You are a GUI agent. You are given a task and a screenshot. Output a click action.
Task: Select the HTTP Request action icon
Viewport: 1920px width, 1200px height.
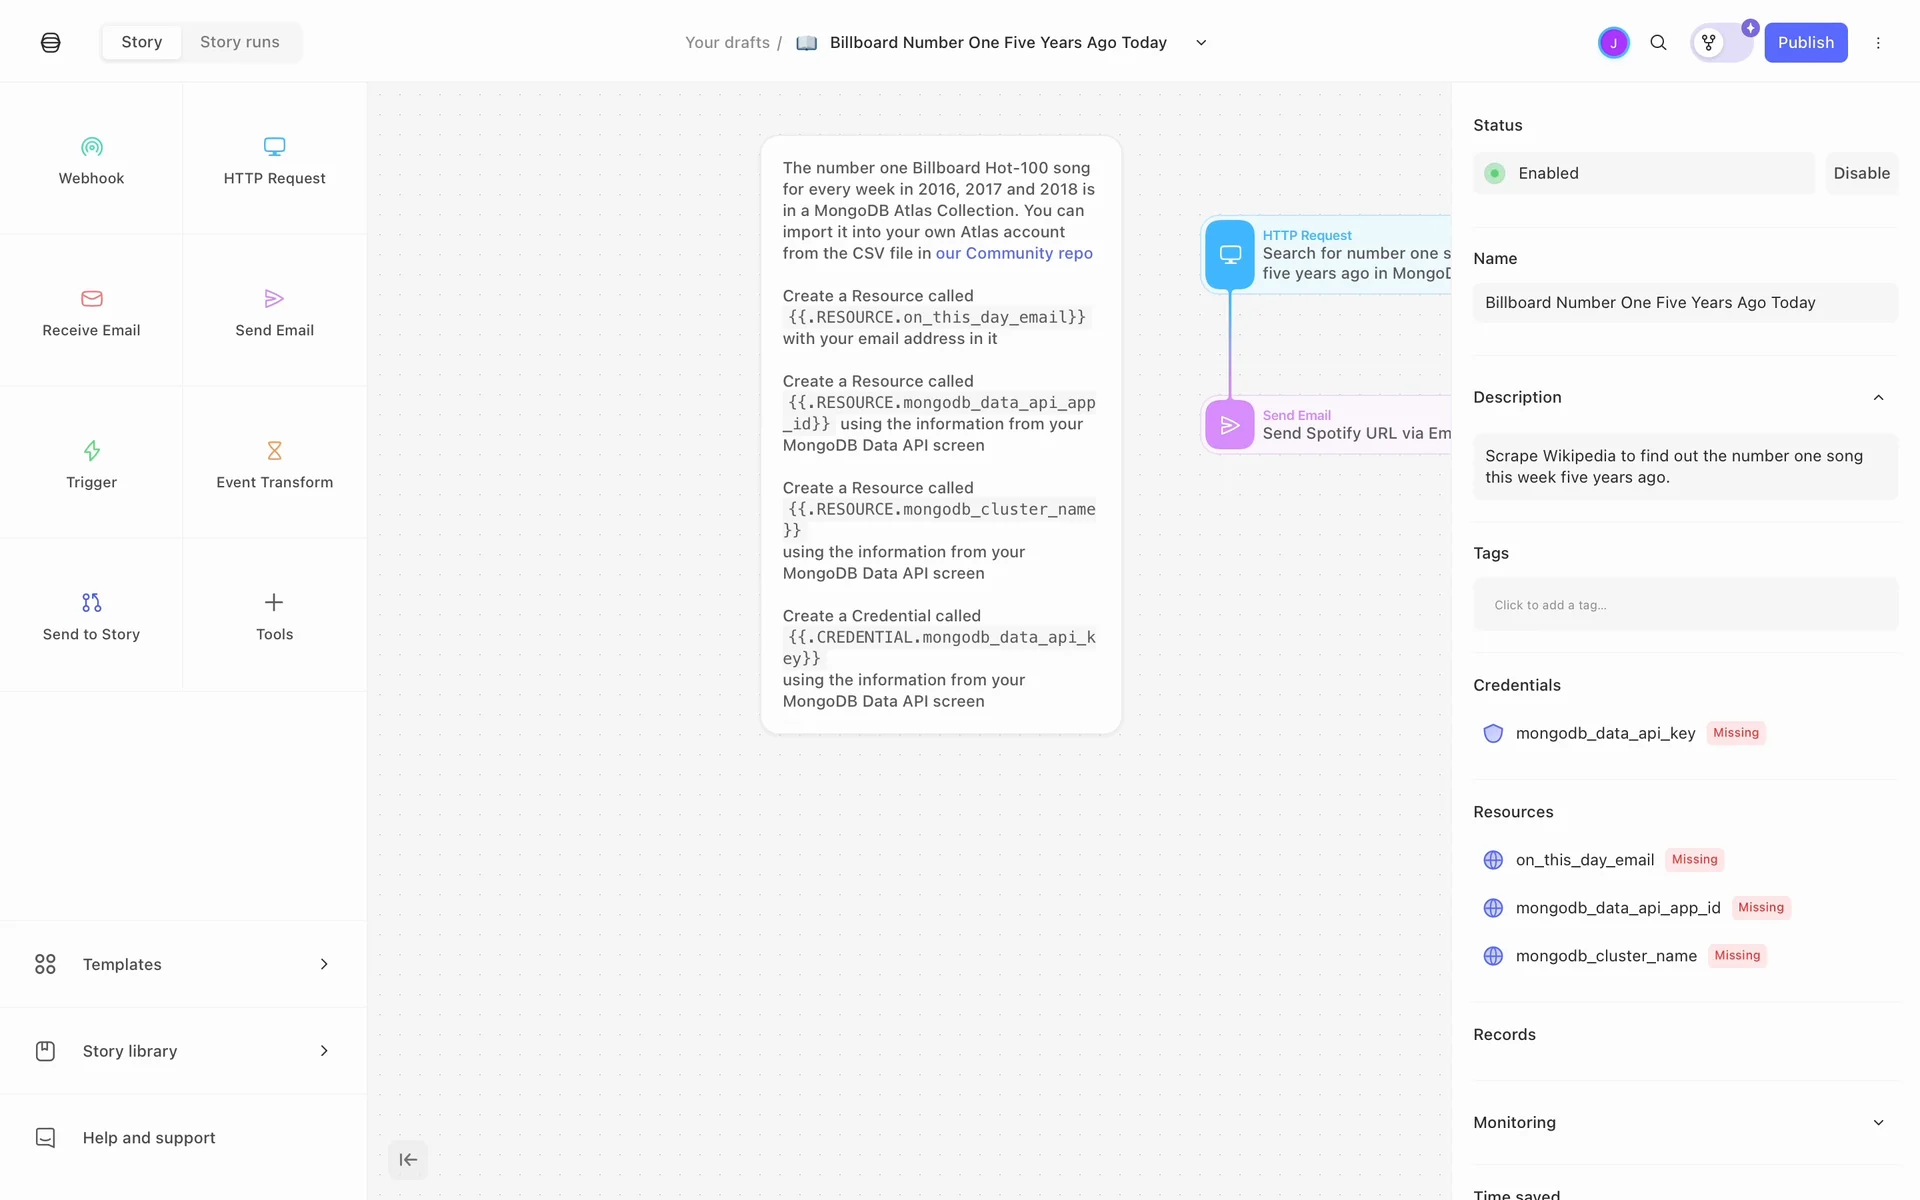point(274,147)
